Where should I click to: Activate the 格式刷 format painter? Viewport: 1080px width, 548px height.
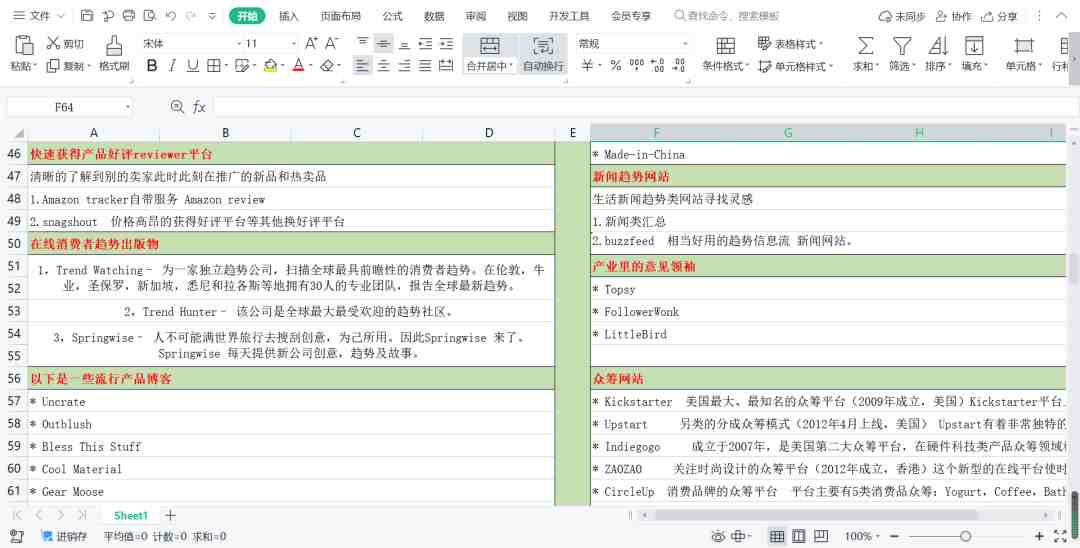114,54
